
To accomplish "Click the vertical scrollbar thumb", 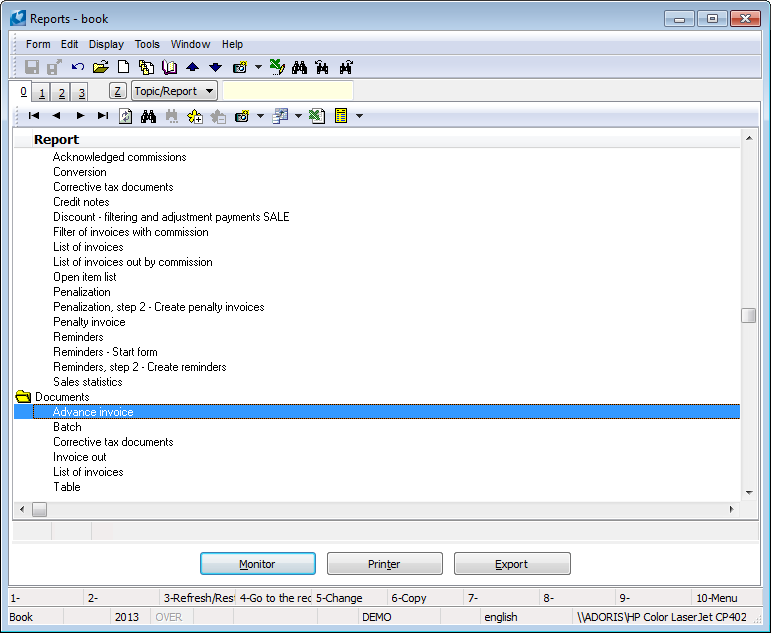I will 748,315.
